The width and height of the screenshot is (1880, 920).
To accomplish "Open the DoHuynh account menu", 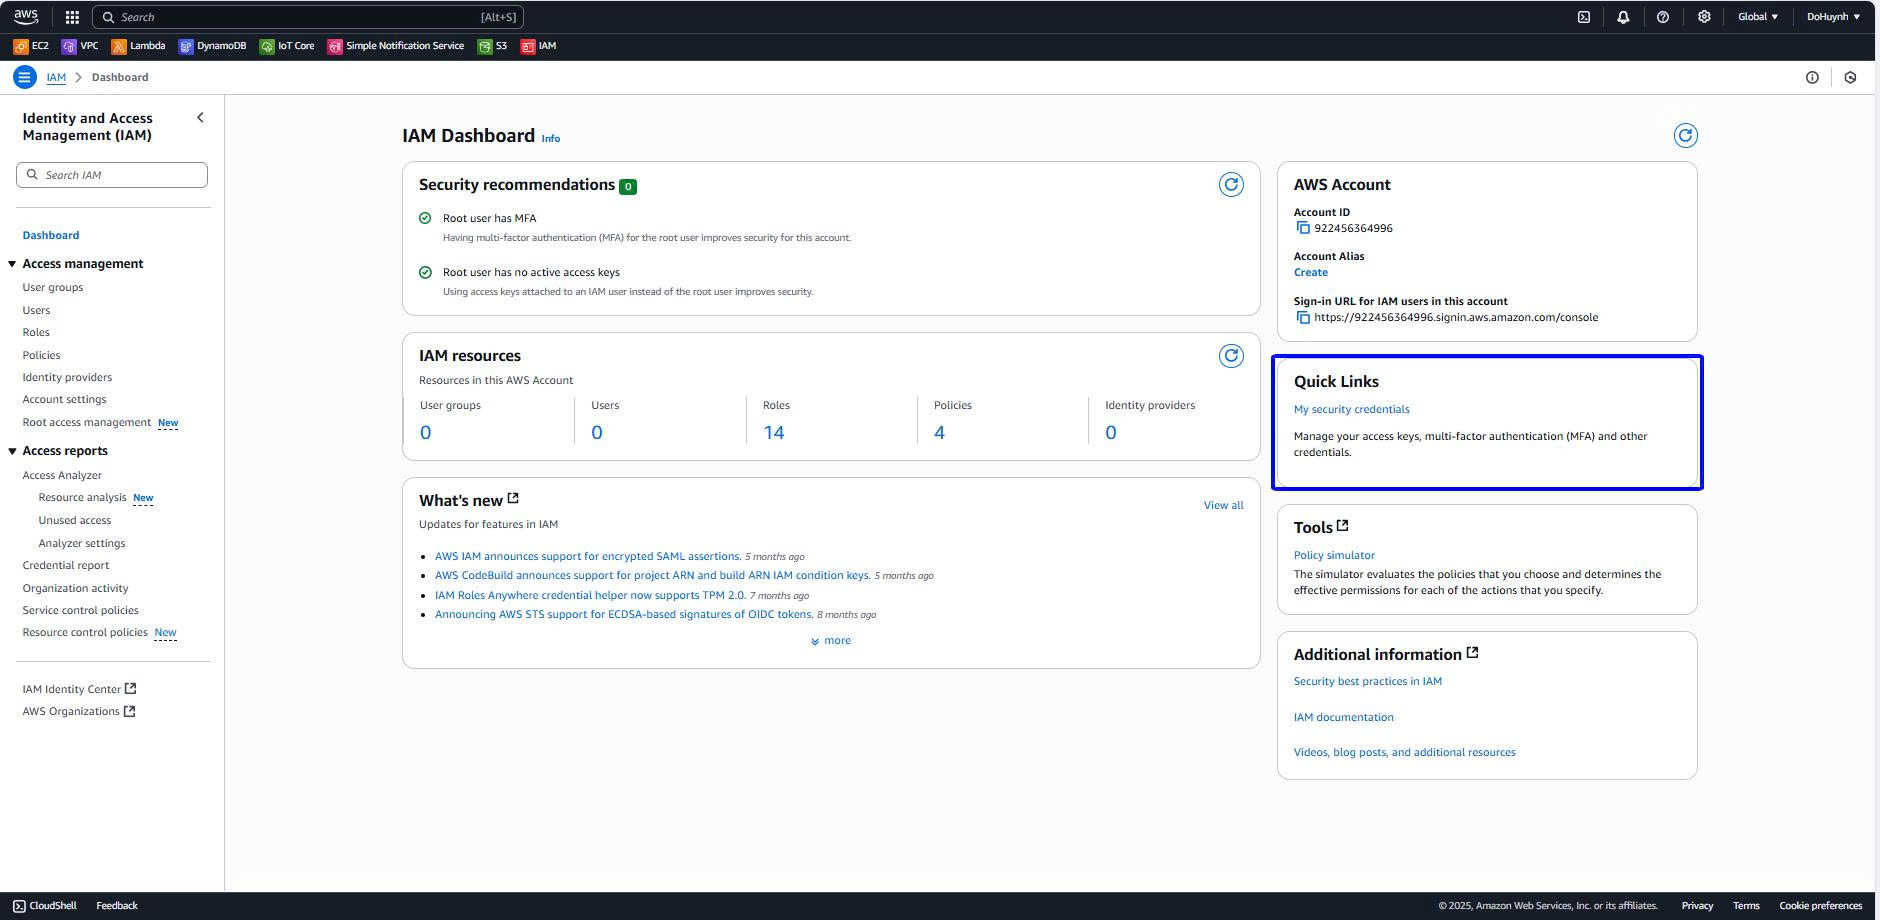I will [x=1832, y=17].
